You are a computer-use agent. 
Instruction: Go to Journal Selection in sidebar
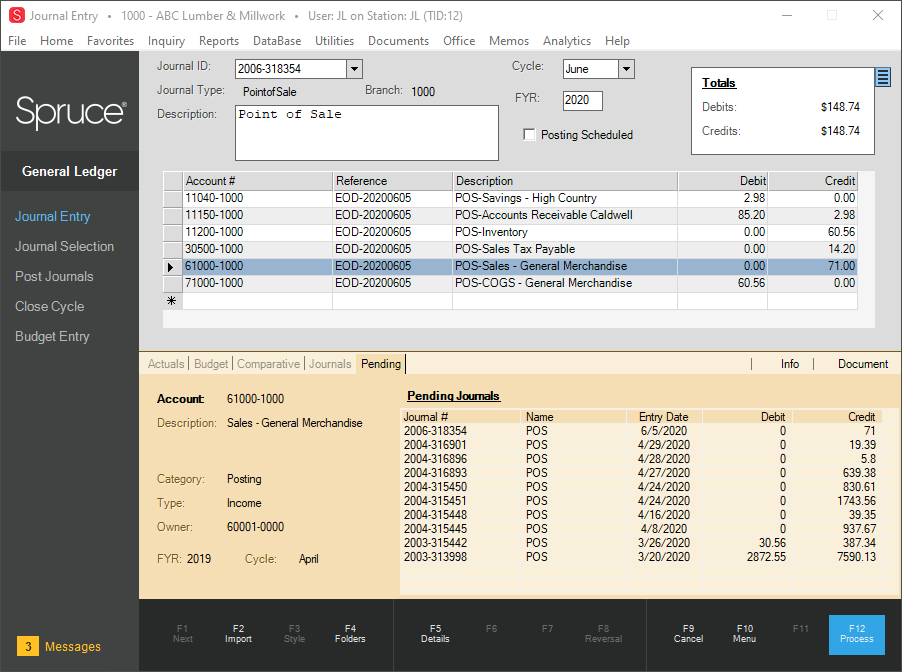(64, 247)
